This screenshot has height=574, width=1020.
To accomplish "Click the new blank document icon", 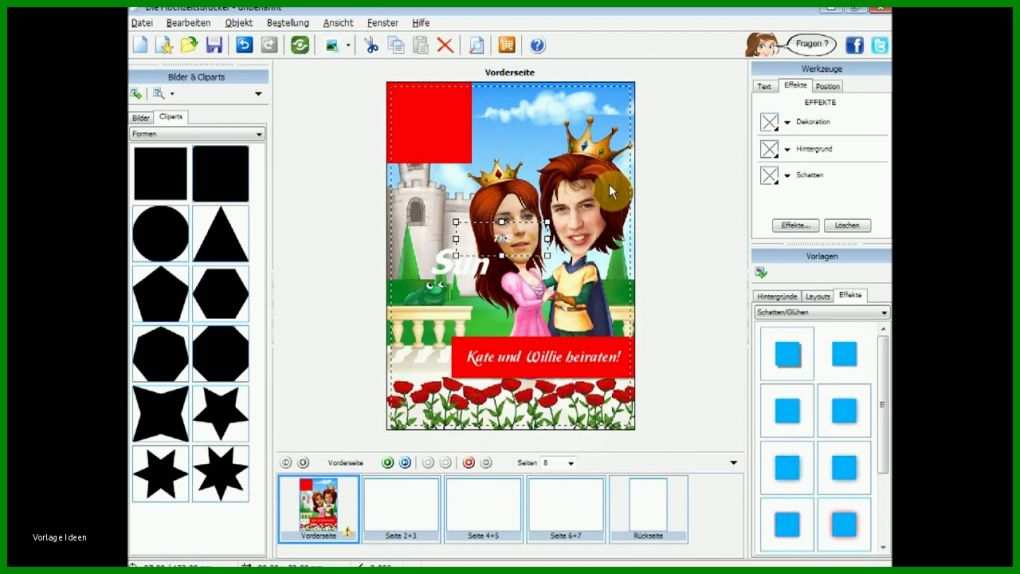I will point(140,45).
